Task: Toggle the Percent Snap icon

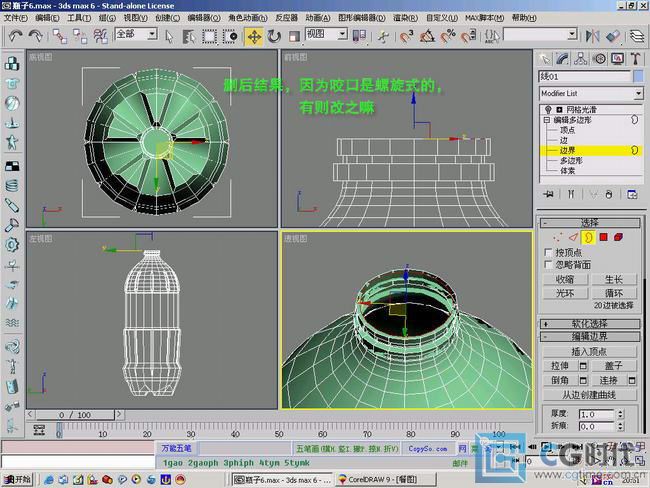Action: click(448, 36)
